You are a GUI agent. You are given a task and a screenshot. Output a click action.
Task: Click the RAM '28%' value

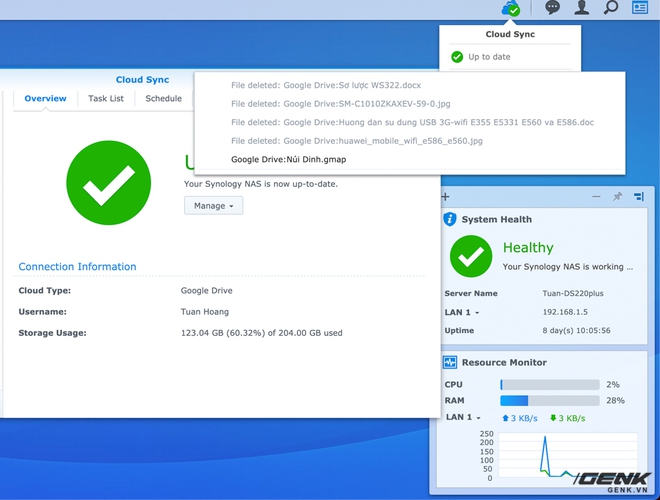click(615, 401)
